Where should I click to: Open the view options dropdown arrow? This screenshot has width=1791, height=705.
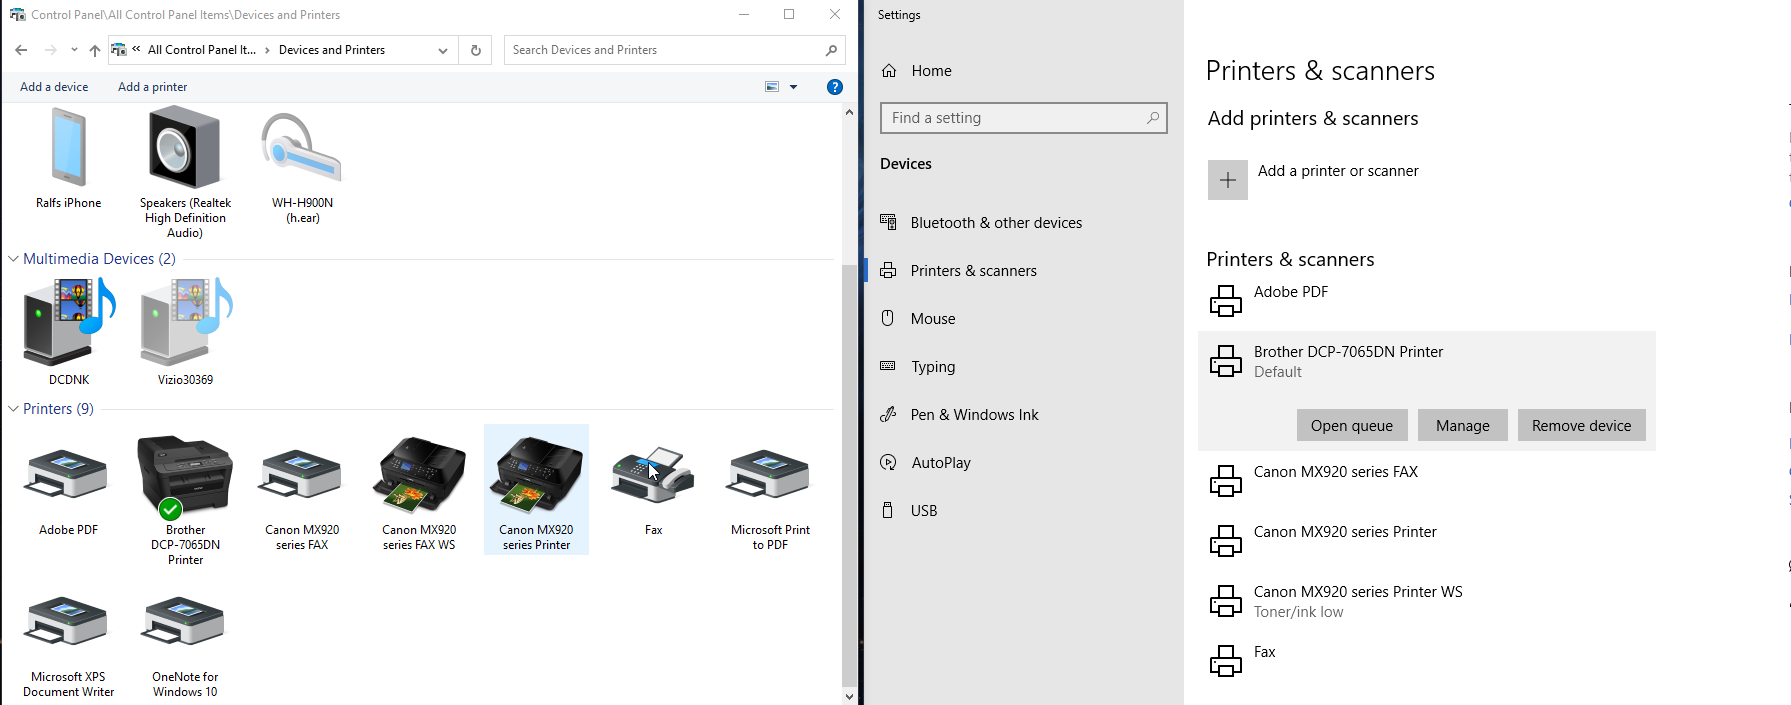click(x=794, y=87)
